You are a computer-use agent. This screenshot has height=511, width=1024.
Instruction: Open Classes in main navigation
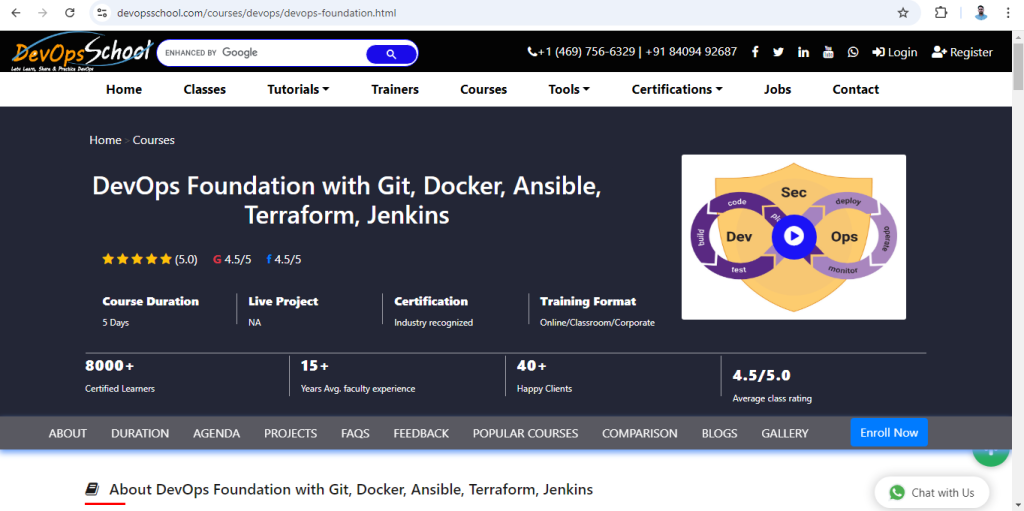(204, 90)
